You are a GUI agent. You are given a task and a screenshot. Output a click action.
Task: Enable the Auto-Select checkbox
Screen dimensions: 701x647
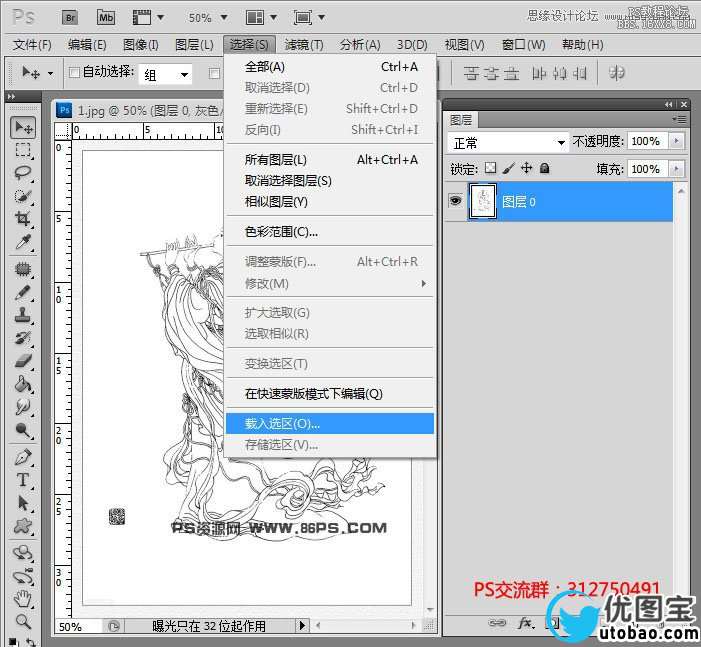coord(74,72)
